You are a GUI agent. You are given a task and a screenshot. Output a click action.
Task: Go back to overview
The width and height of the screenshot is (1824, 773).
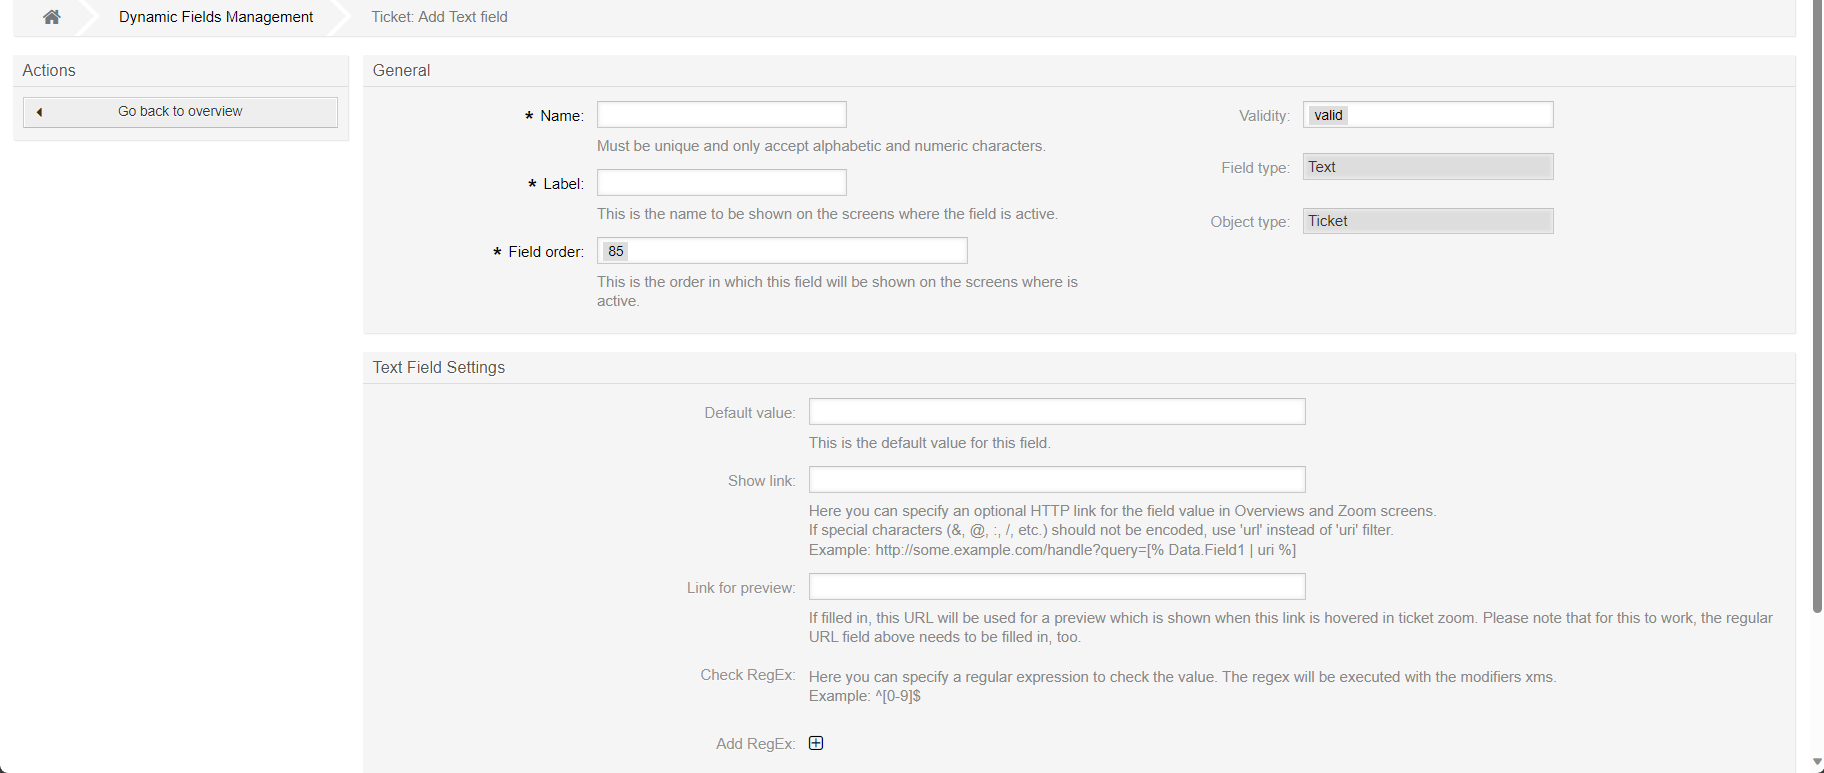[x=180, y=112]
